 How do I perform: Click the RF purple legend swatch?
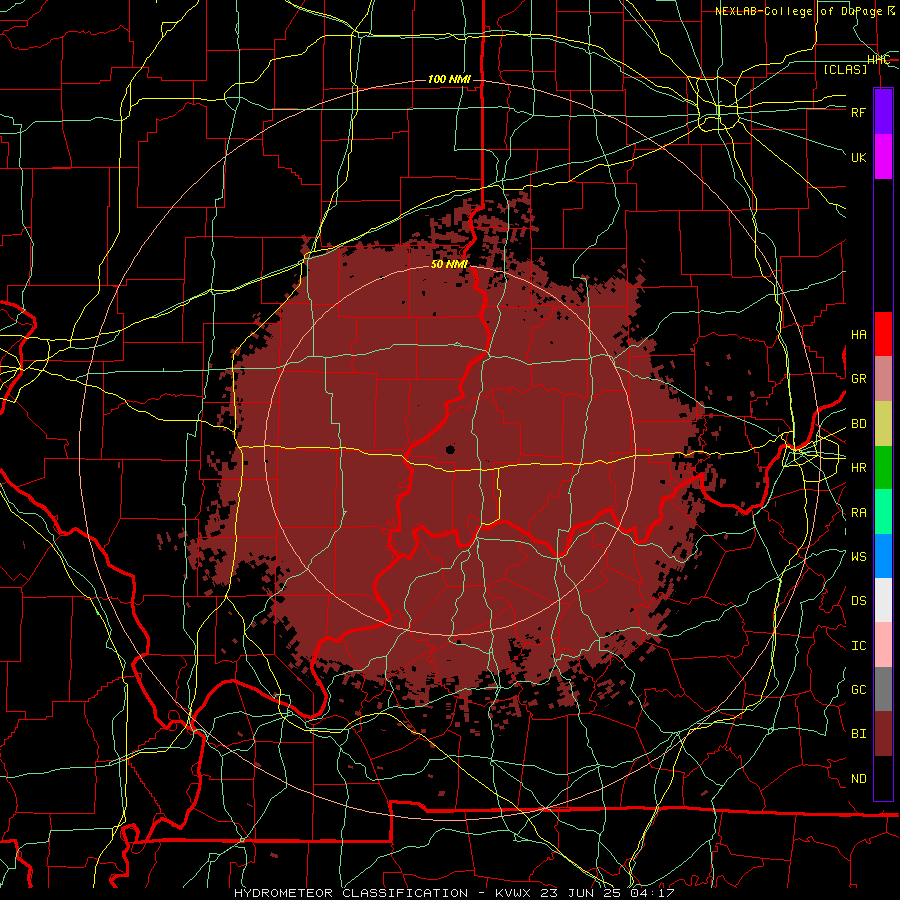(x=883, y=111)
